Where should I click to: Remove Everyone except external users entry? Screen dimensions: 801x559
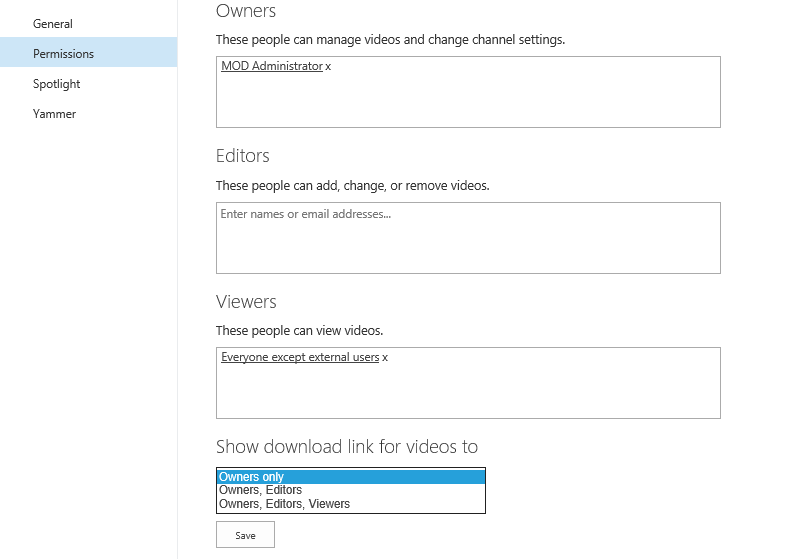tap(386, 358)
